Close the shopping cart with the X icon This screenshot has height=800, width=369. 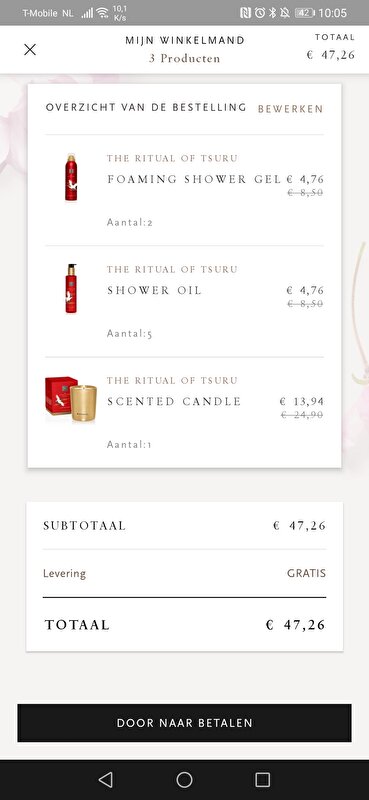tap(30, 49)
